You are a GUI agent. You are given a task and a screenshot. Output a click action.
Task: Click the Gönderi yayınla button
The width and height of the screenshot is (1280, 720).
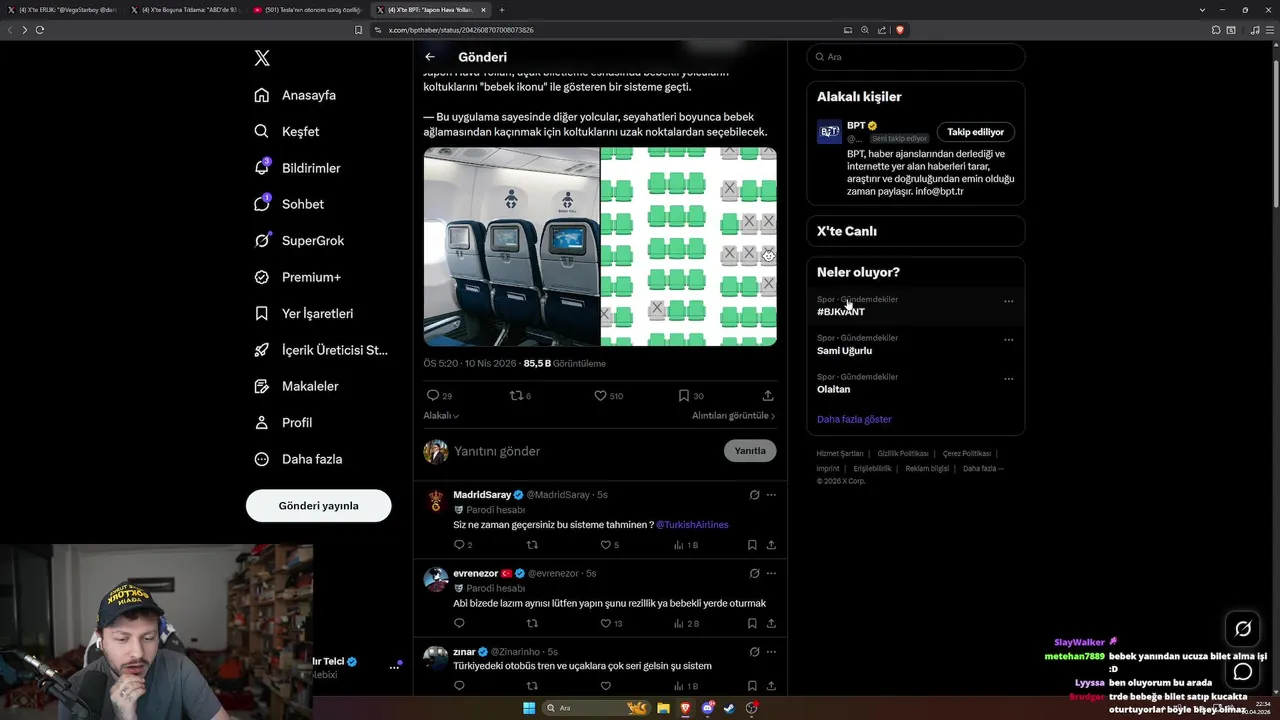coord(318,505)
